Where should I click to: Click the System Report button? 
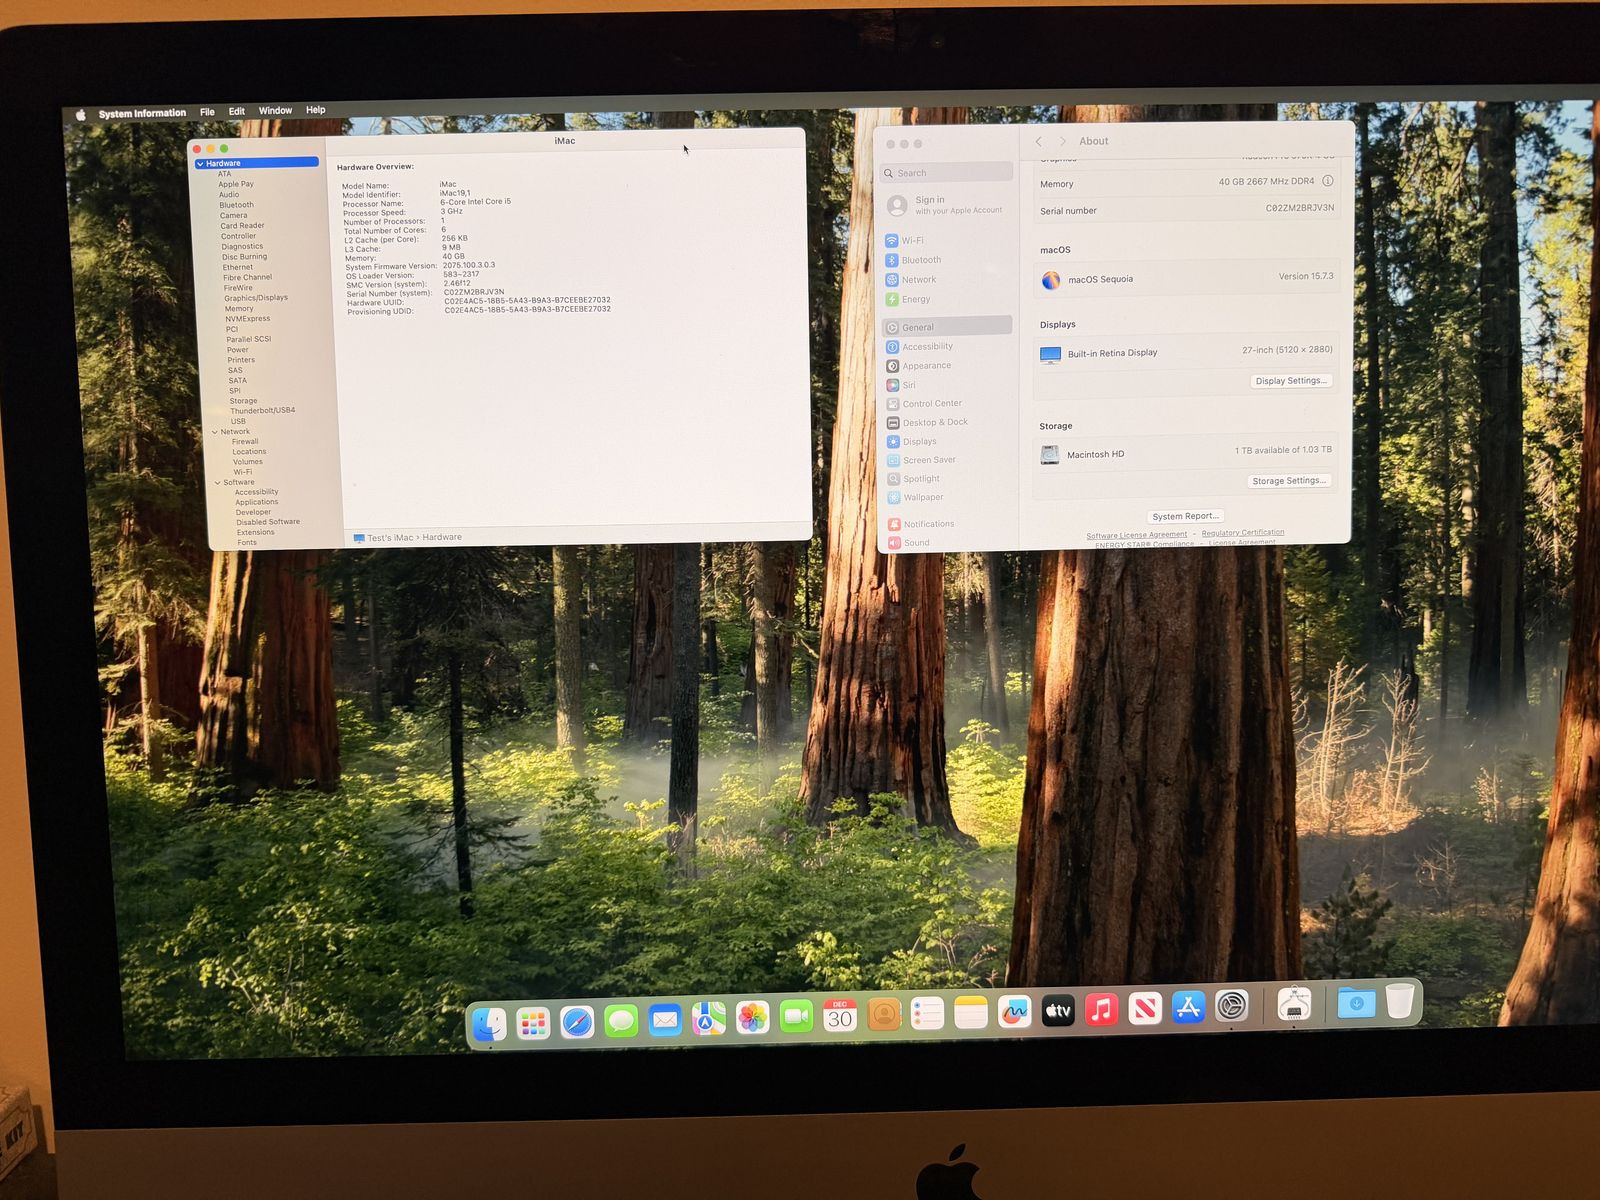point(1185,517)
